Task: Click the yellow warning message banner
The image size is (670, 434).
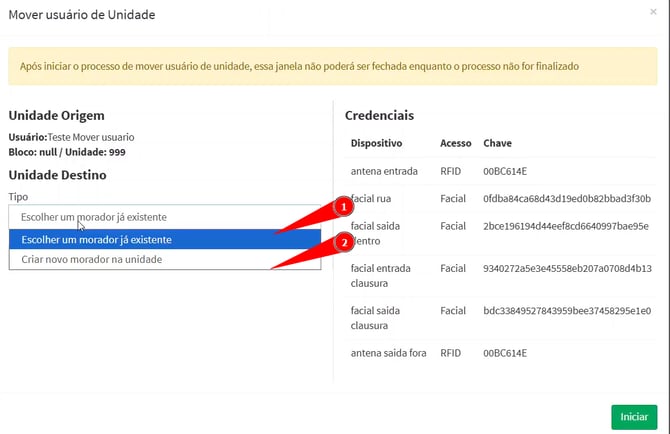Action: [x=335, y=67]
